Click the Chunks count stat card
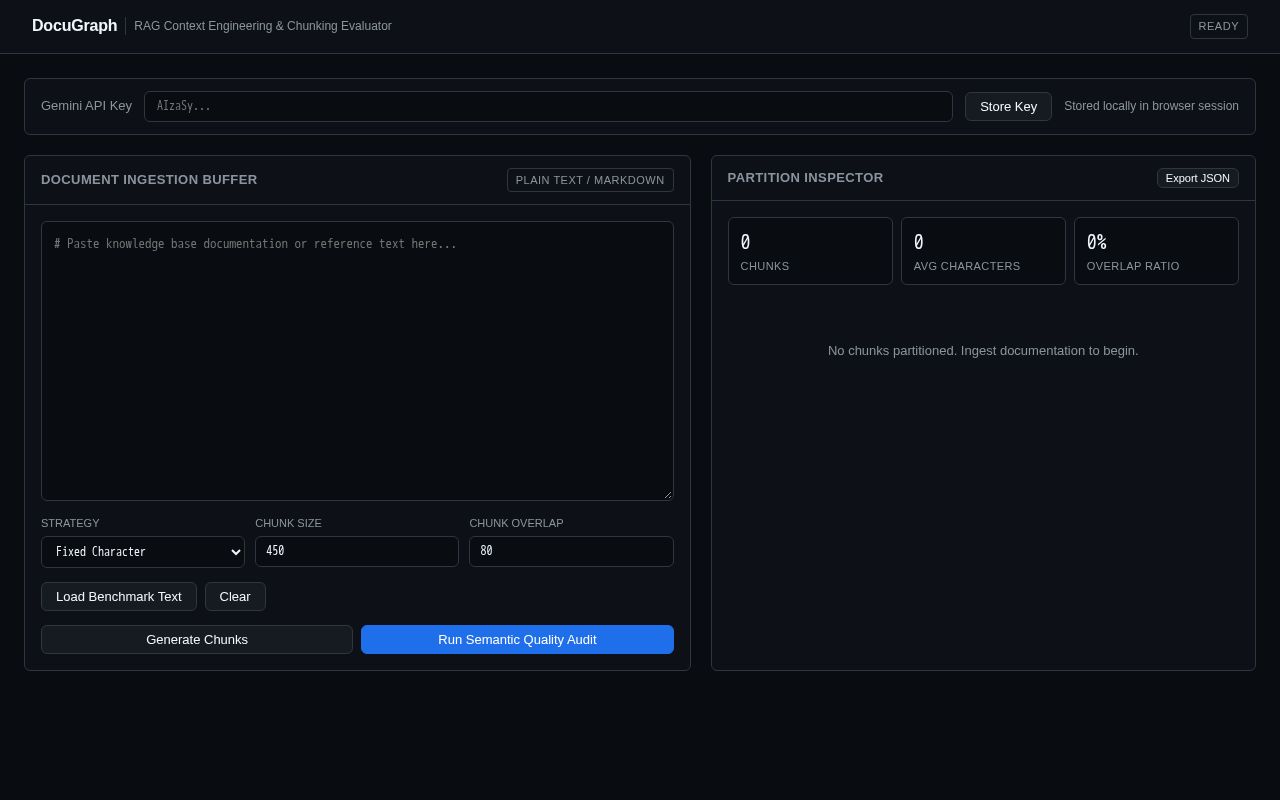This screenshot has height=800, width=1280. coord(810,251)
